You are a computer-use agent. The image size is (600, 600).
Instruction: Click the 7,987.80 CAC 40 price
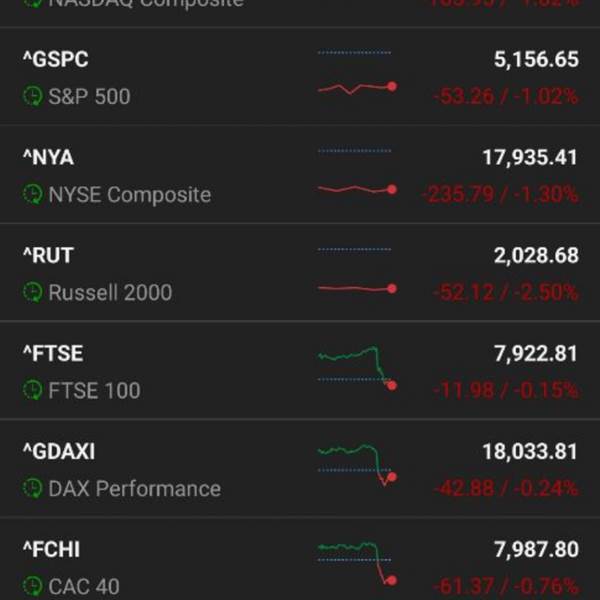(x=536, y=550)
